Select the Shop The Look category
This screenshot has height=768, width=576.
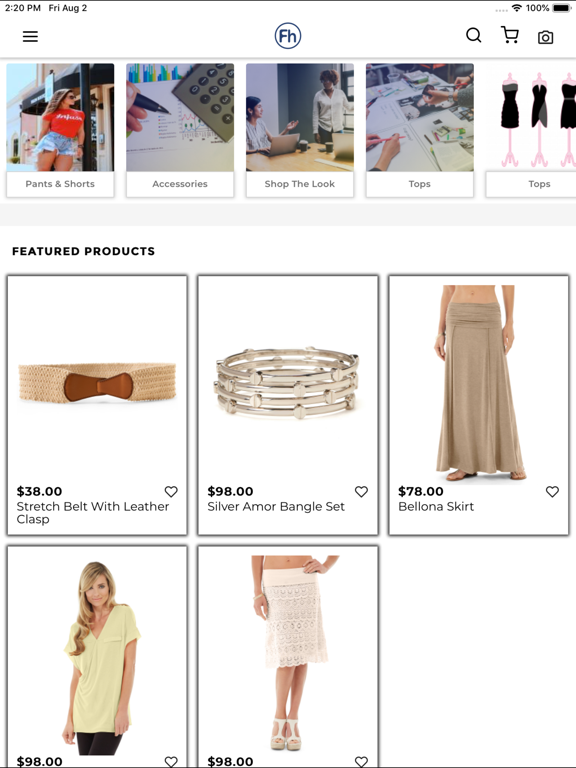point(300,184)
